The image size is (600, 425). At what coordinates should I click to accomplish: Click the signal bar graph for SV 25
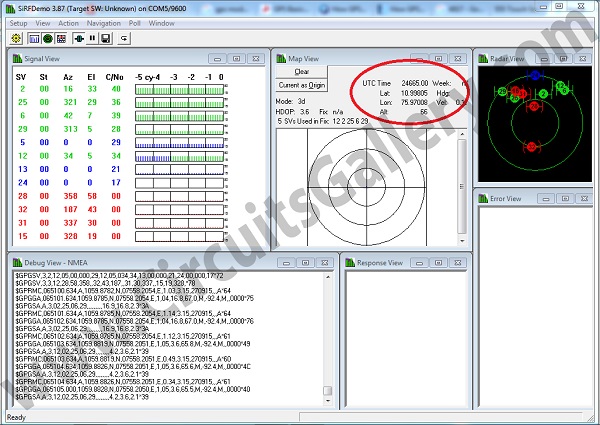pos(179,103)
